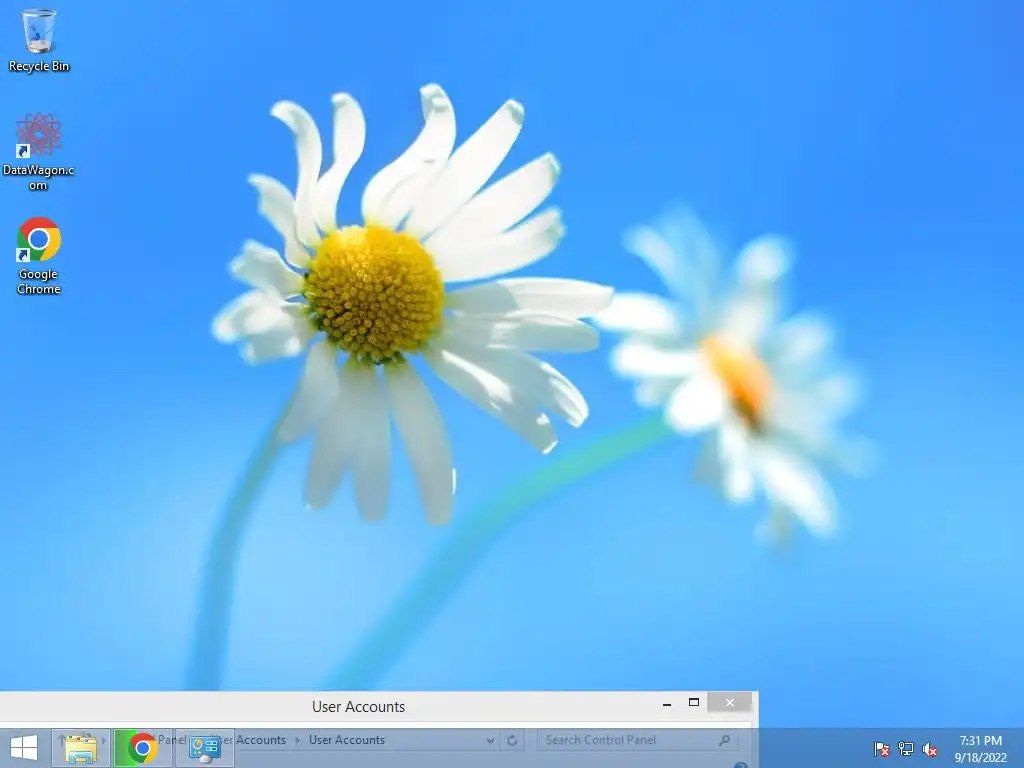
Task: Click the User Accounts window title bar
Action: [359, 707]
